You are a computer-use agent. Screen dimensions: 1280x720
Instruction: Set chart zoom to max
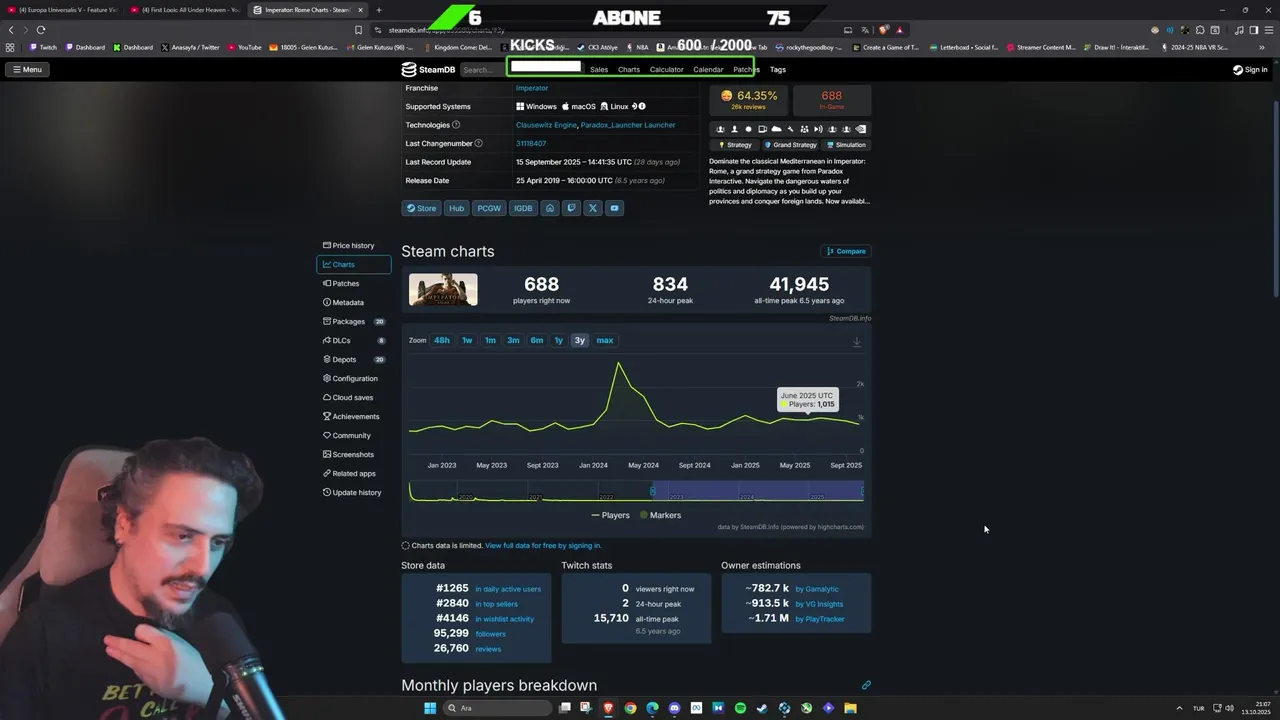click(x=605, y=340)
